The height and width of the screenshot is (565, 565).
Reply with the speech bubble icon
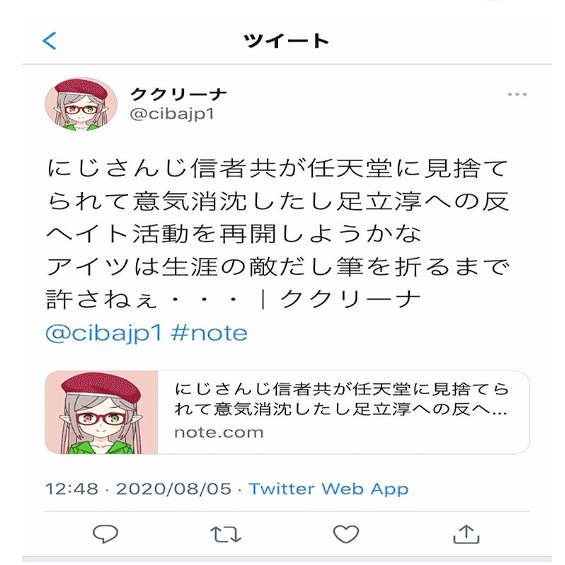(x=105, y=534)
